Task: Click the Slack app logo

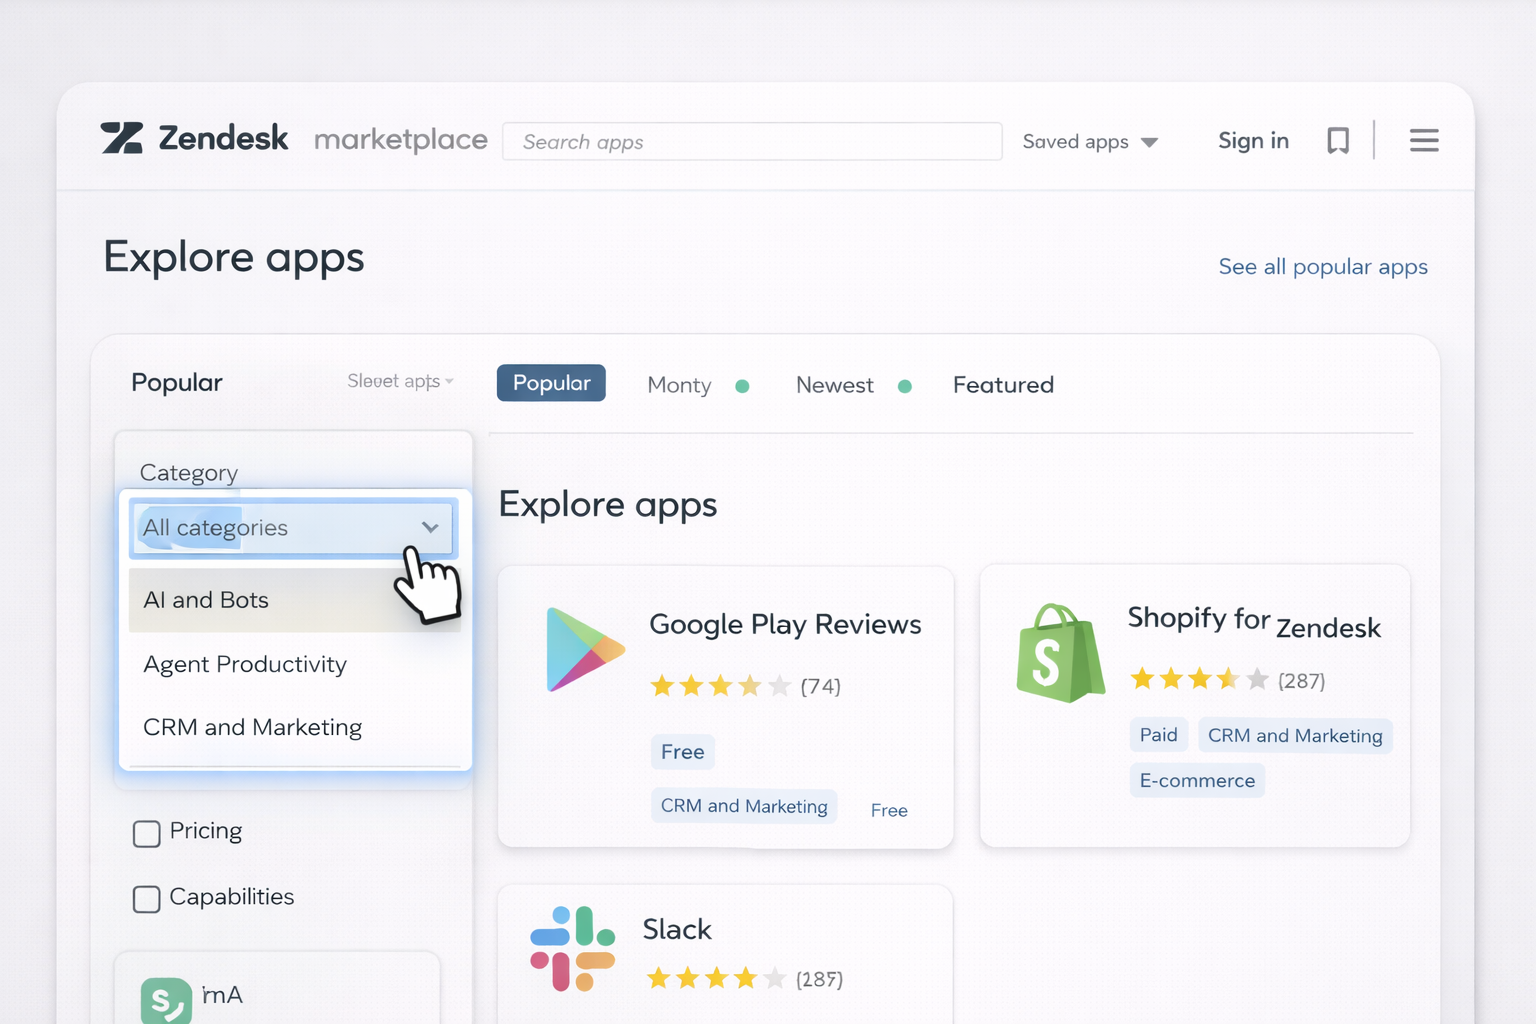Action: [x=572, y=948]
